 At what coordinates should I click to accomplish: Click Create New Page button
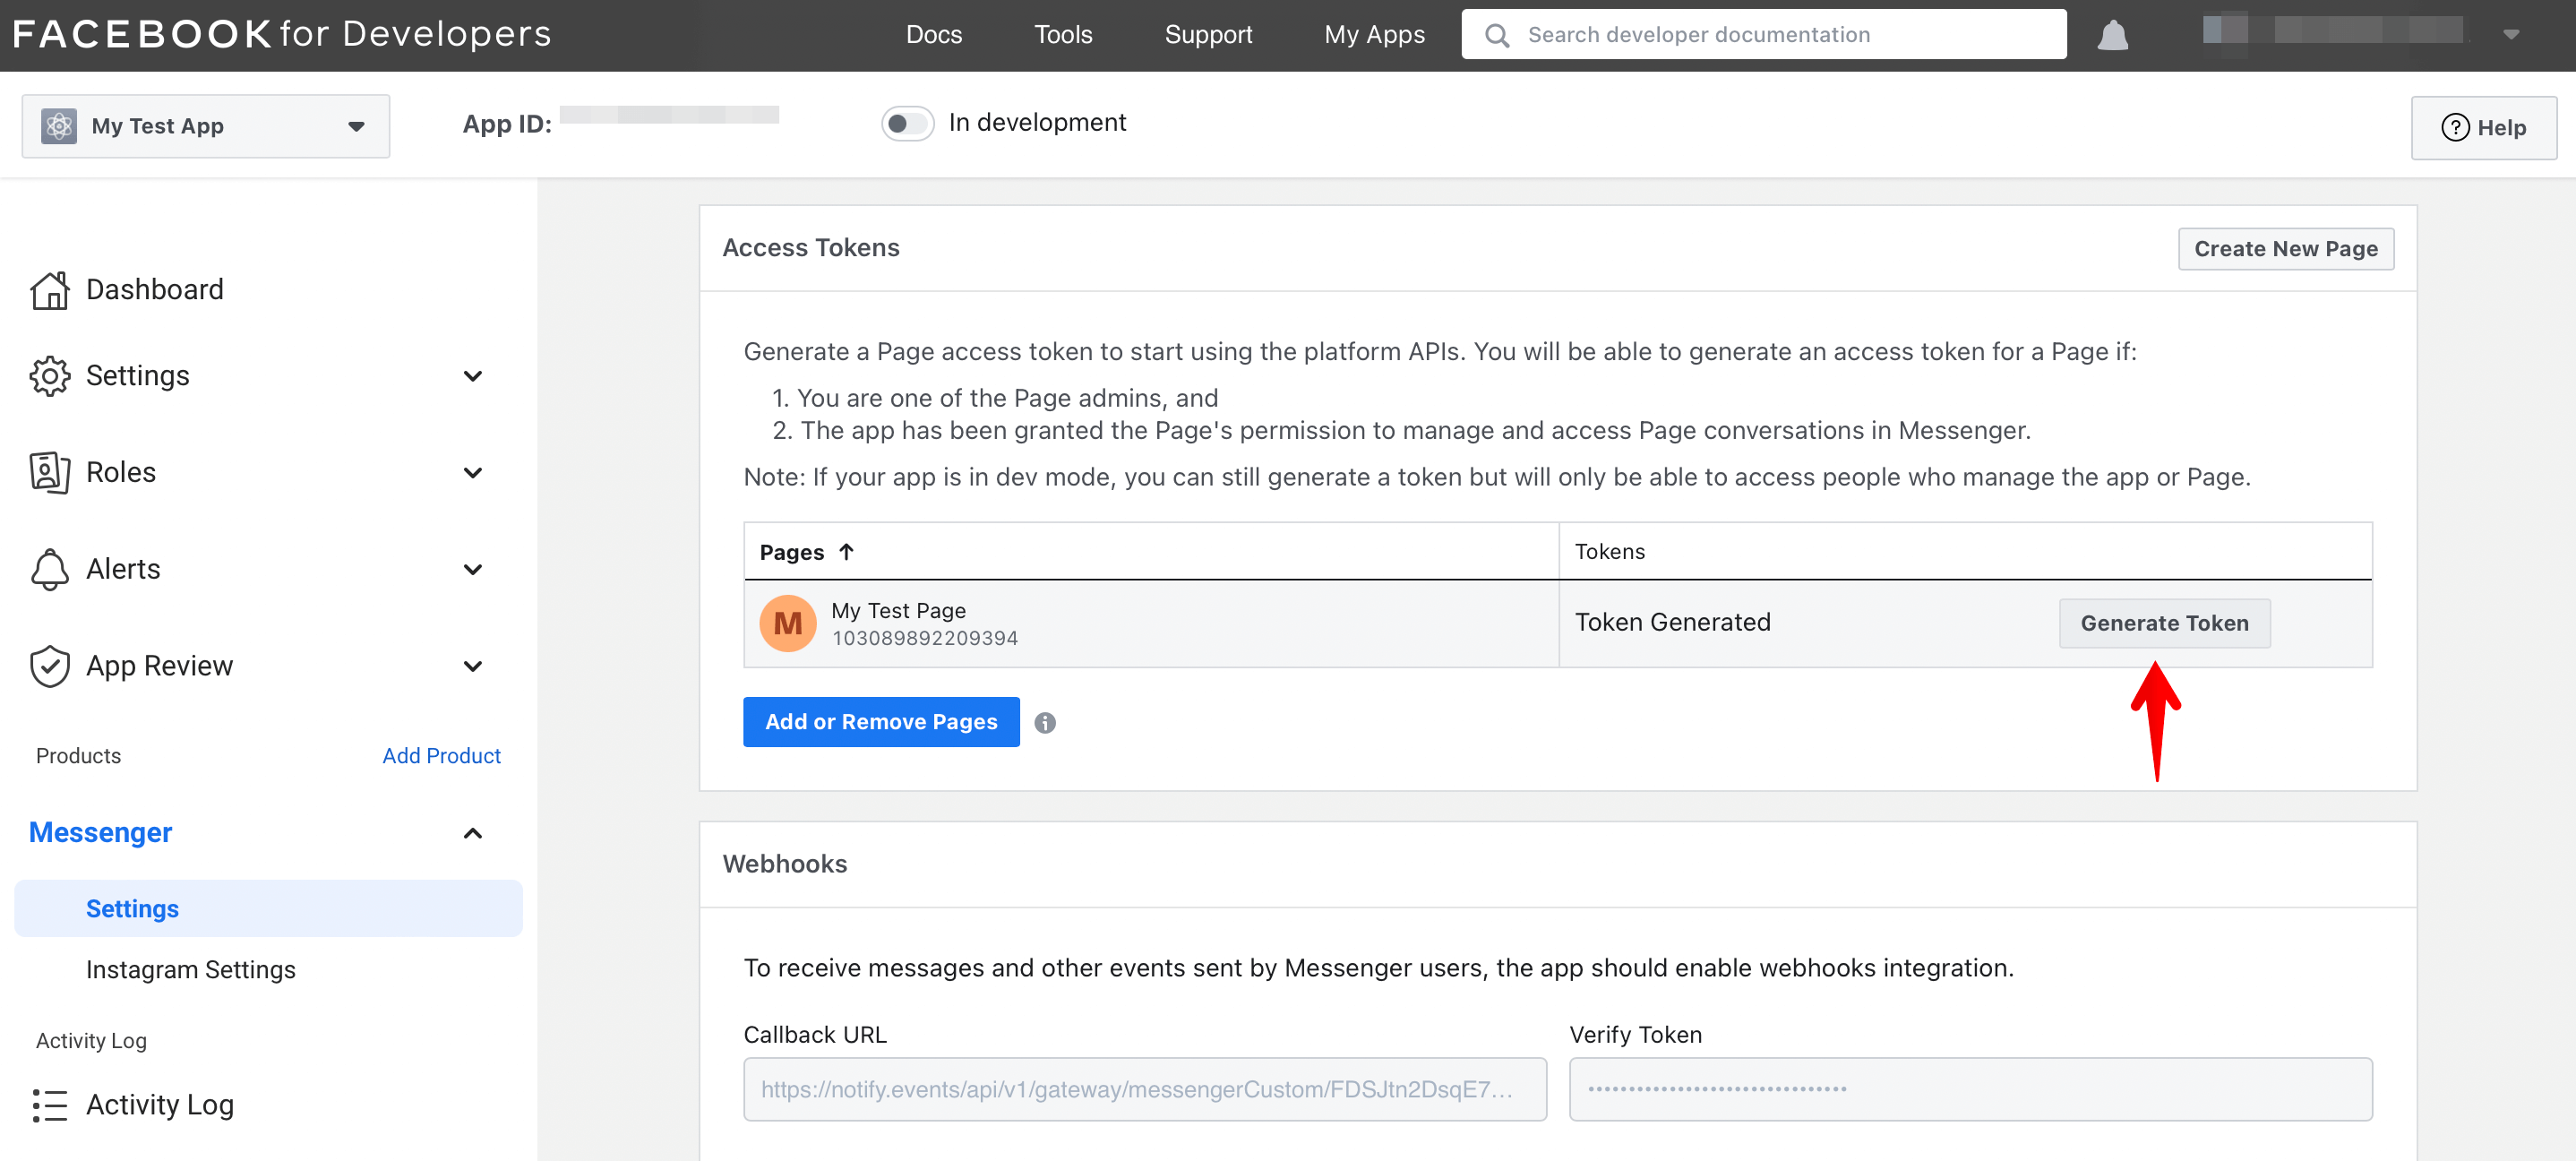click(2287, 250)
